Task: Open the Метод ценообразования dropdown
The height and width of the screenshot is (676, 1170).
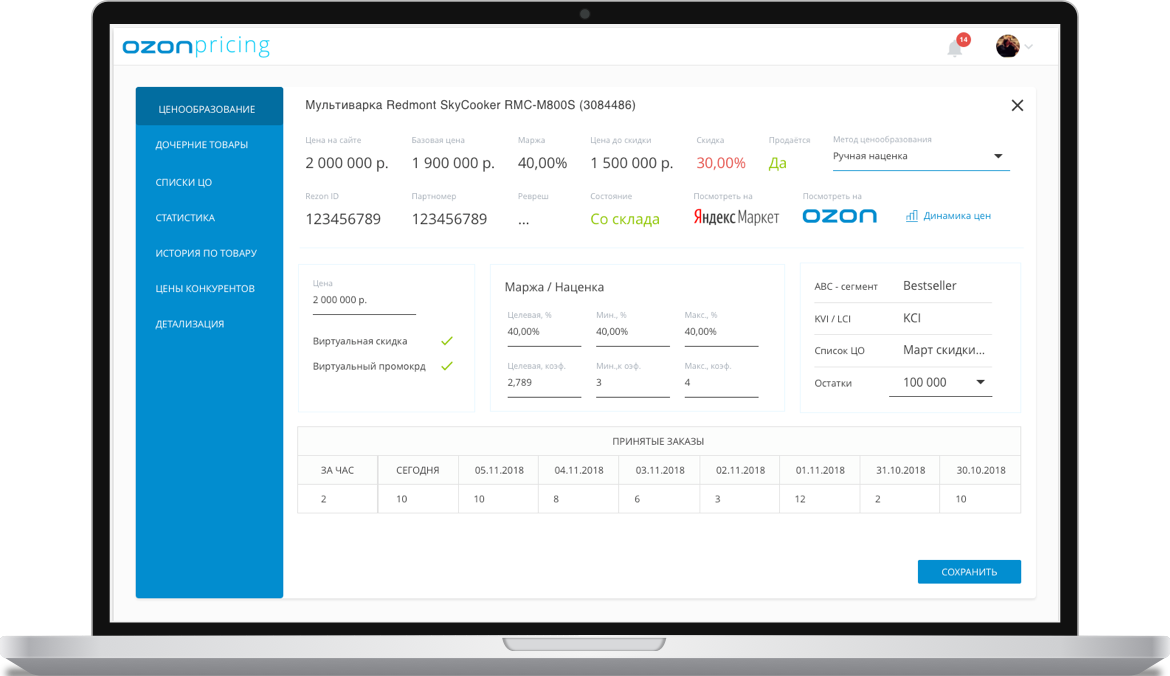Action: [x=921, y=157]
